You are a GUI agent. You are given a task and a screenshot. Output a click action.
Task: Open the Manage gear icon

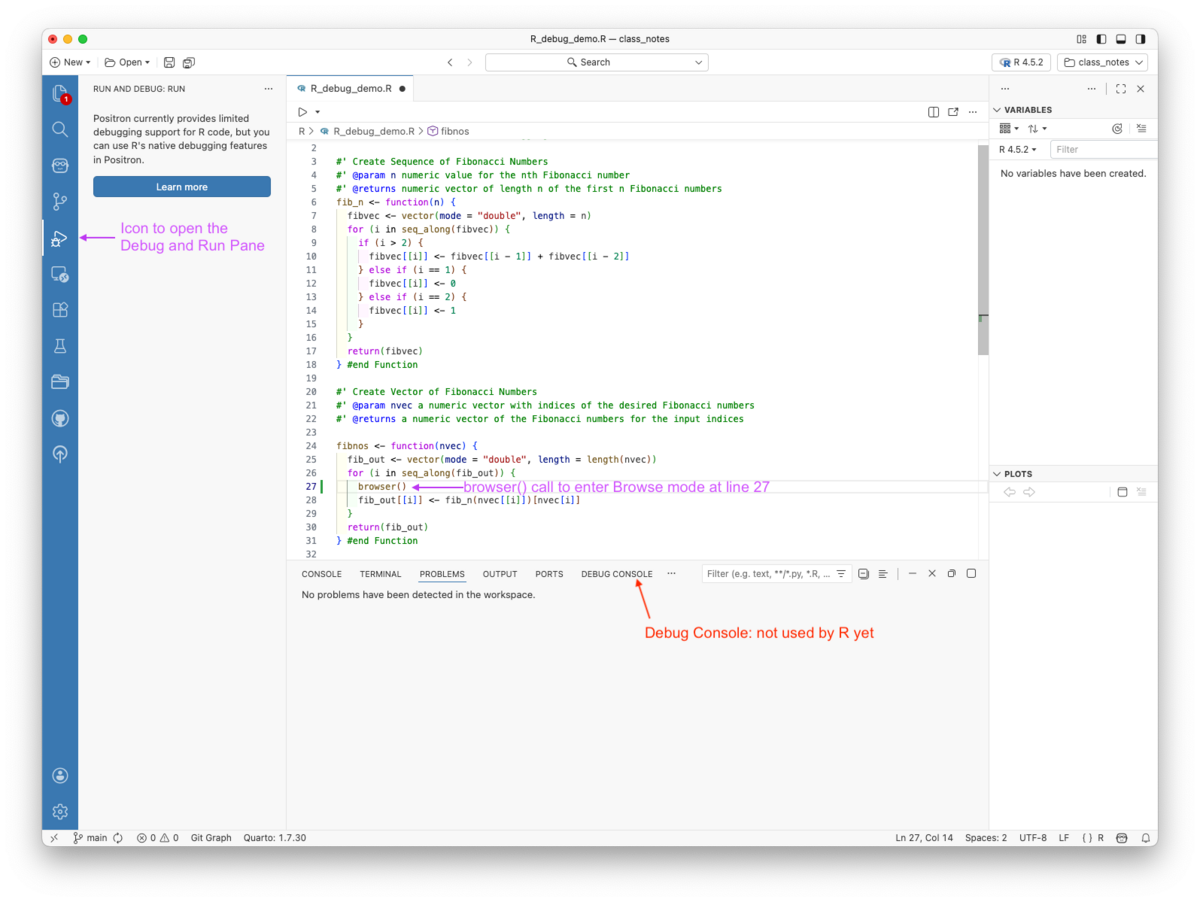[x=60, y=811]
